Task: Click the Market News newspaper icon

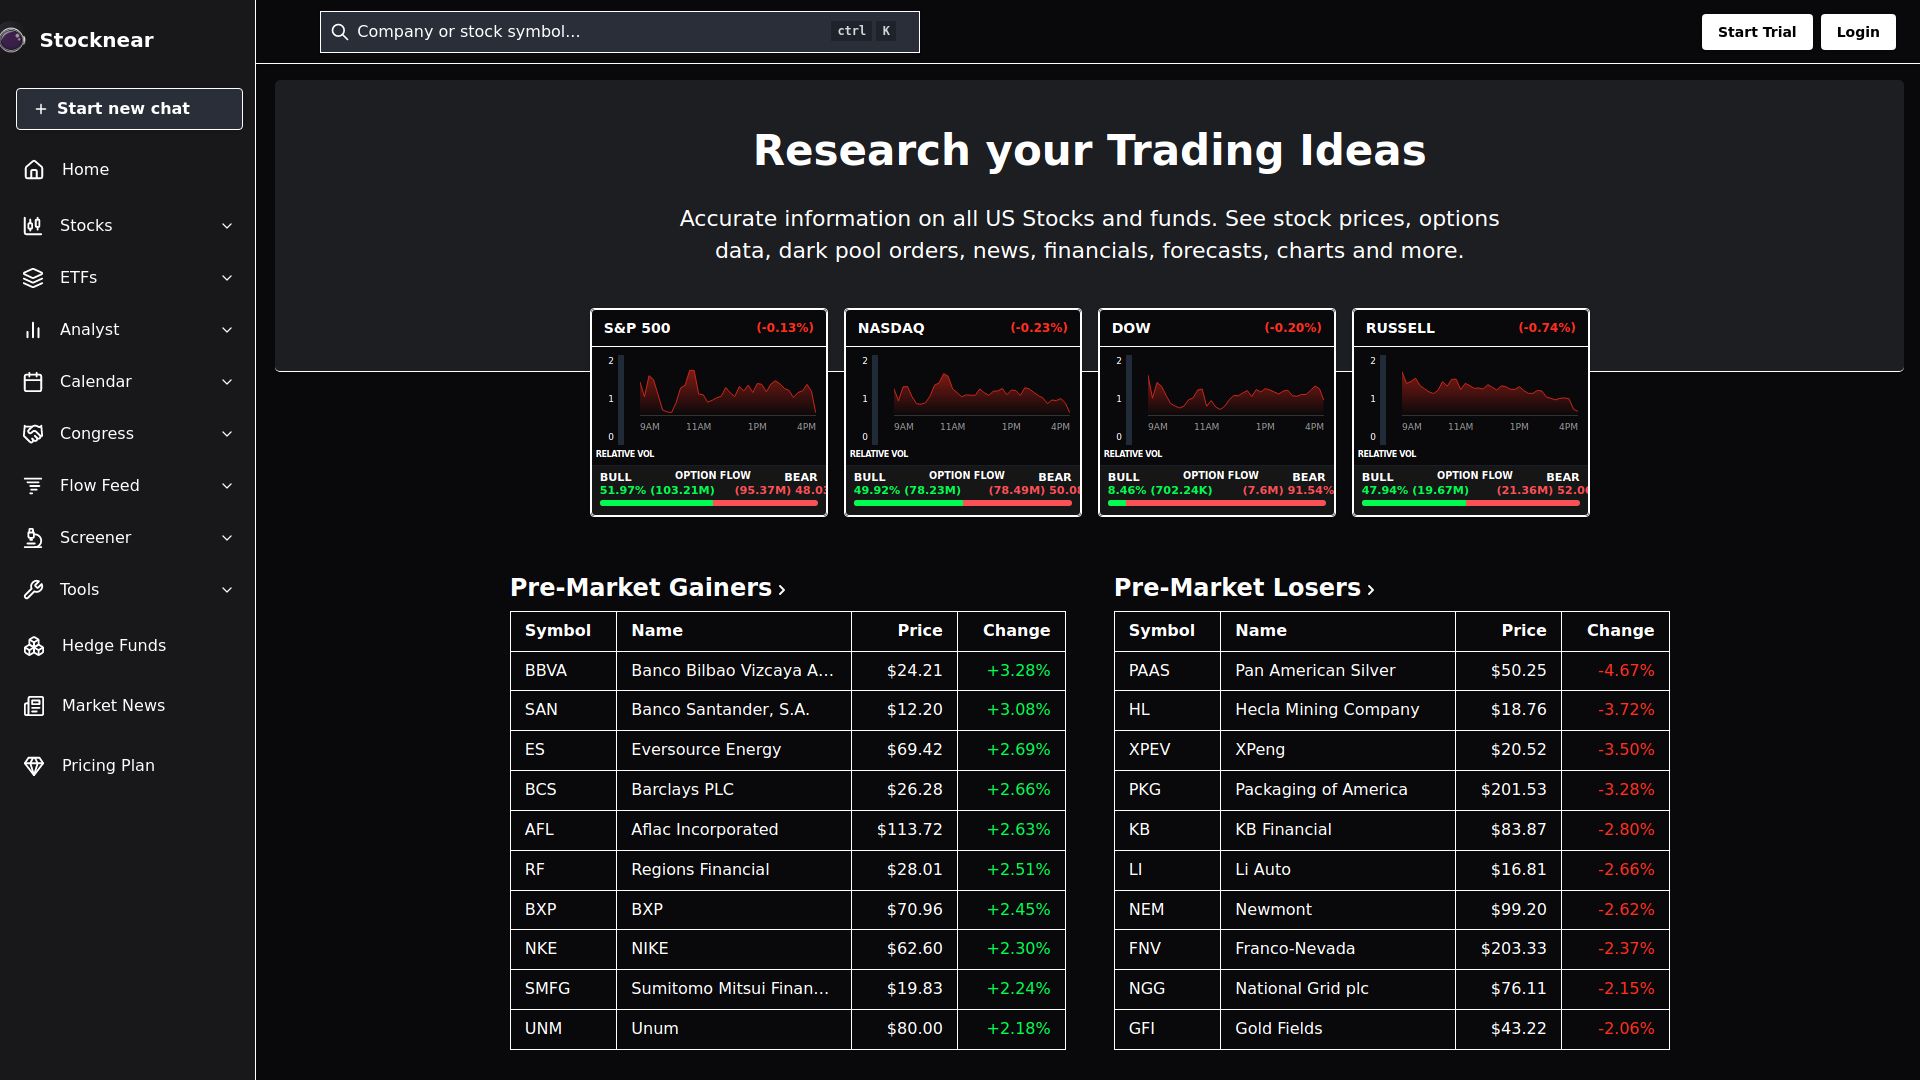Action: tap(34, 706)
